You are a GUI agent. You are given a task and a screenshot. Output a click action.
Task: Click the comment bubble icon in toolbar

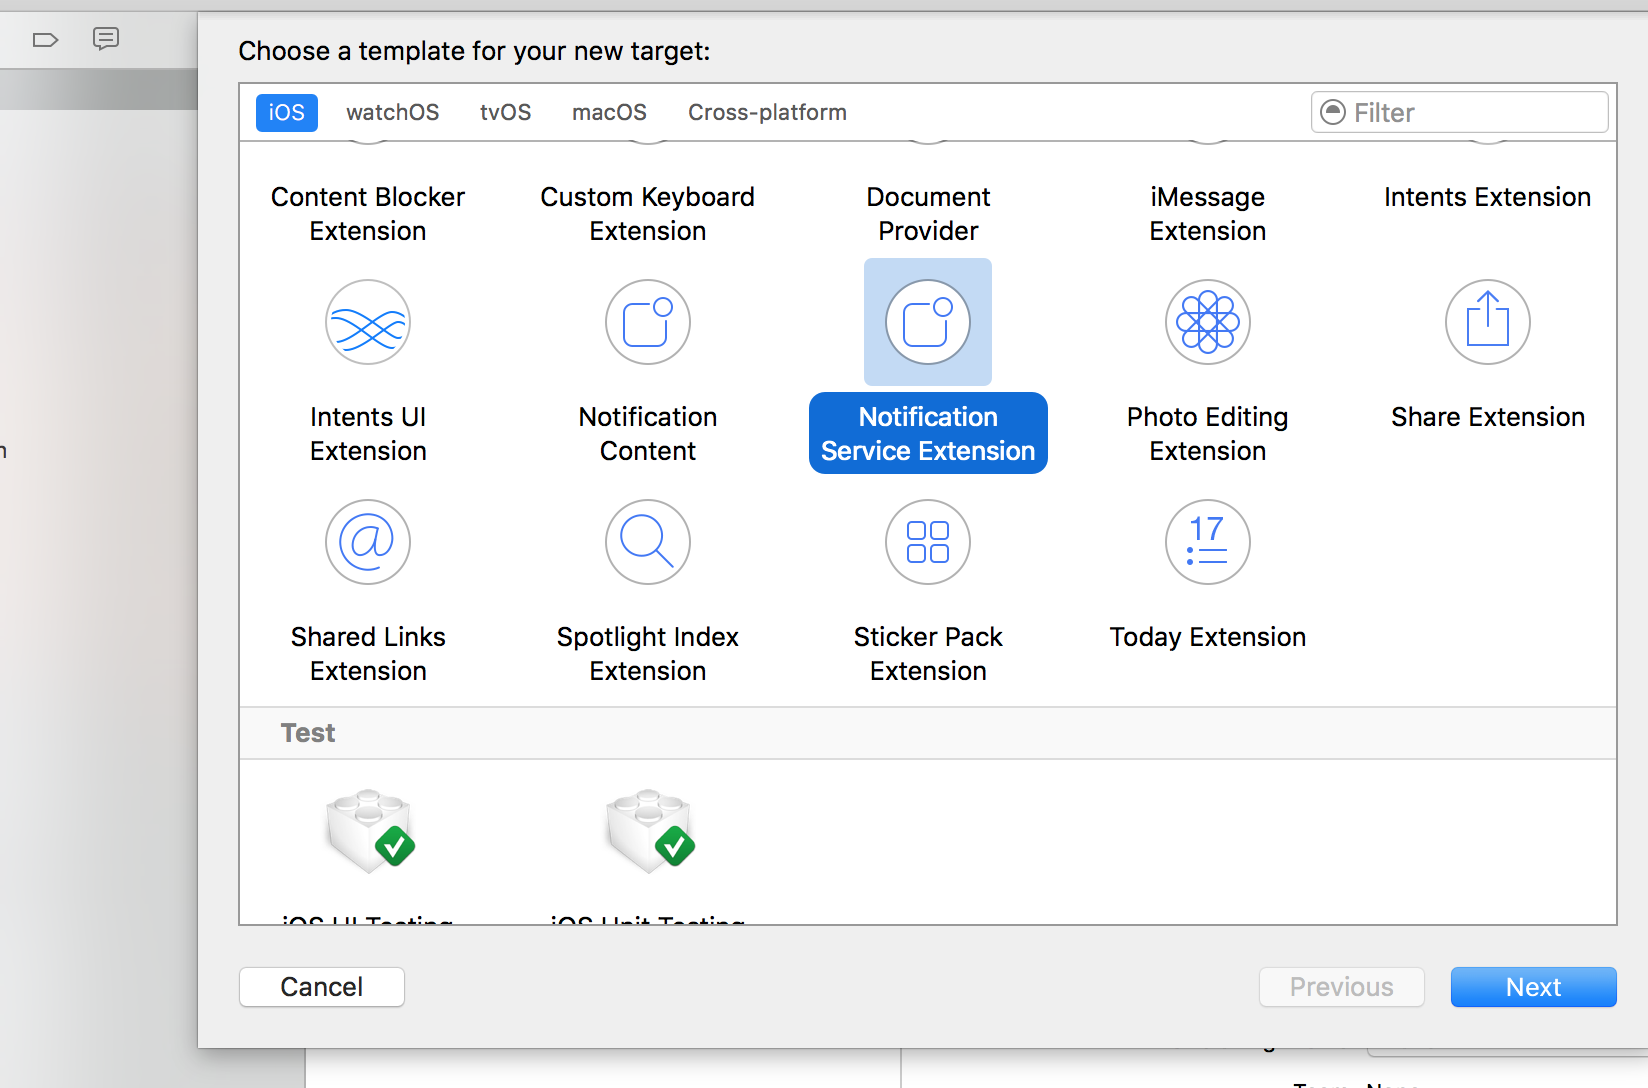pos(106,39)
